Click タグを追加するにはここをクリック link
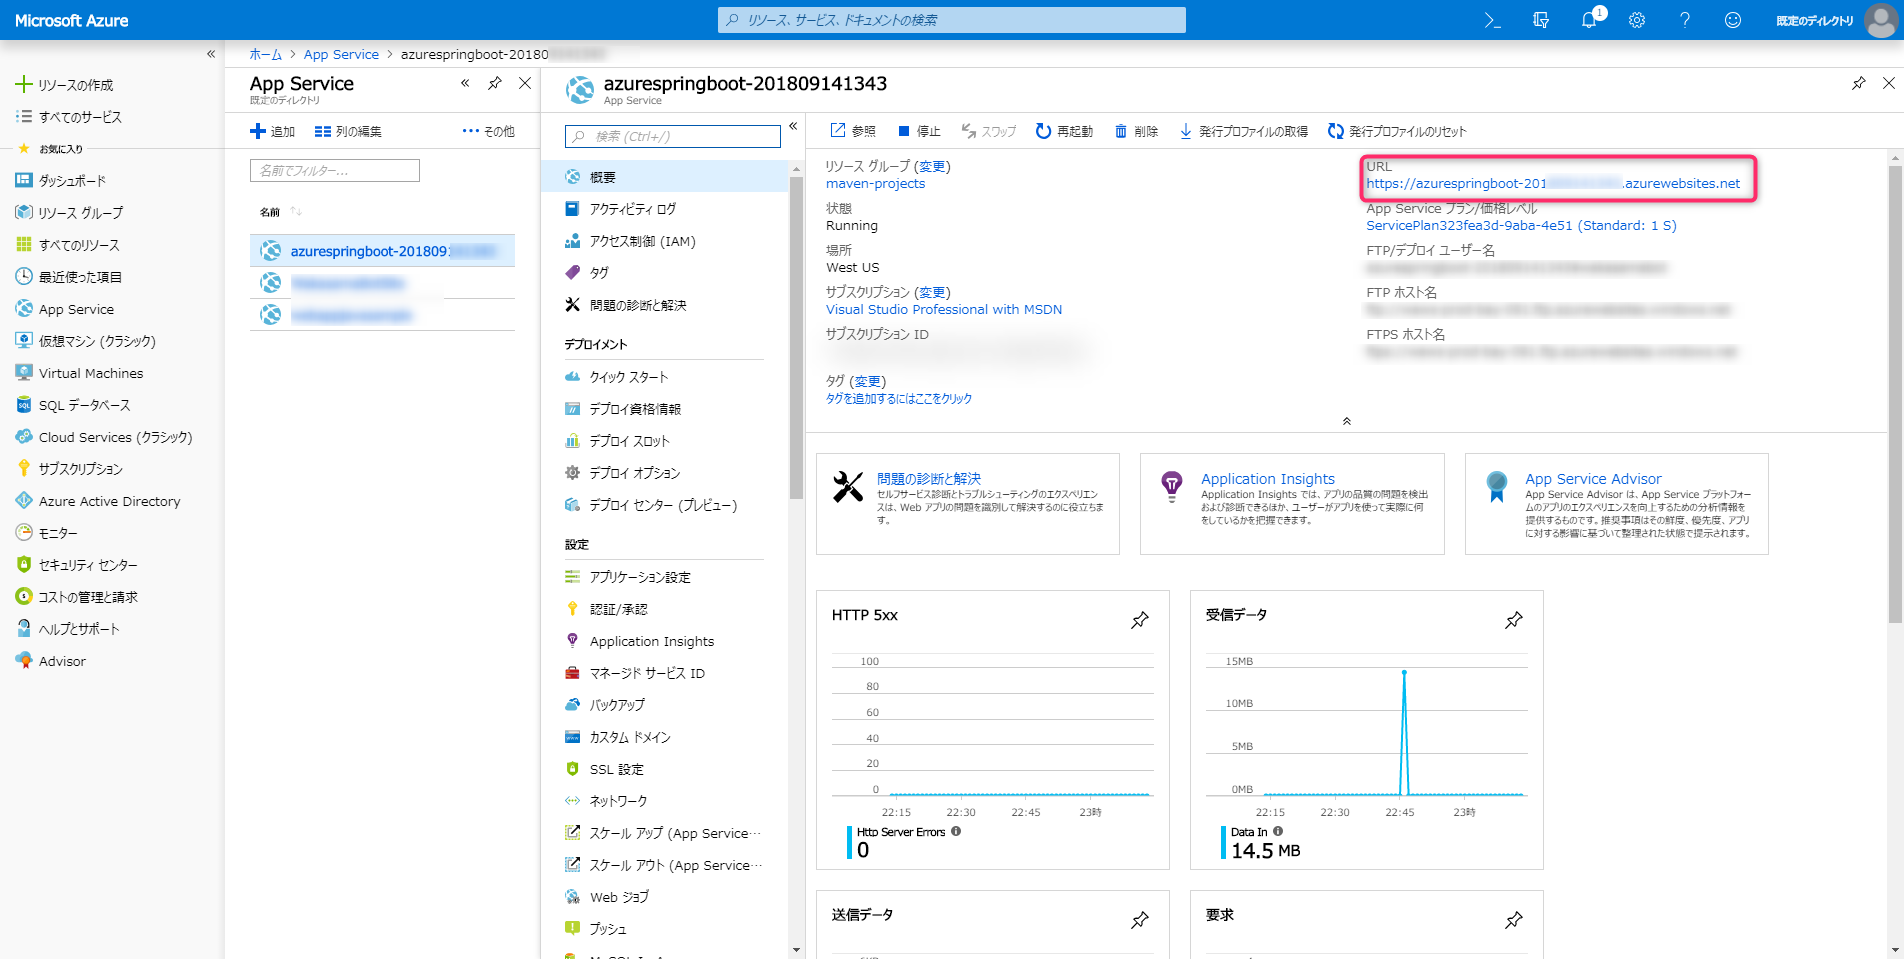Image resolution: width=1904 pixels, height=959 pixels. (x=899, y=399)
